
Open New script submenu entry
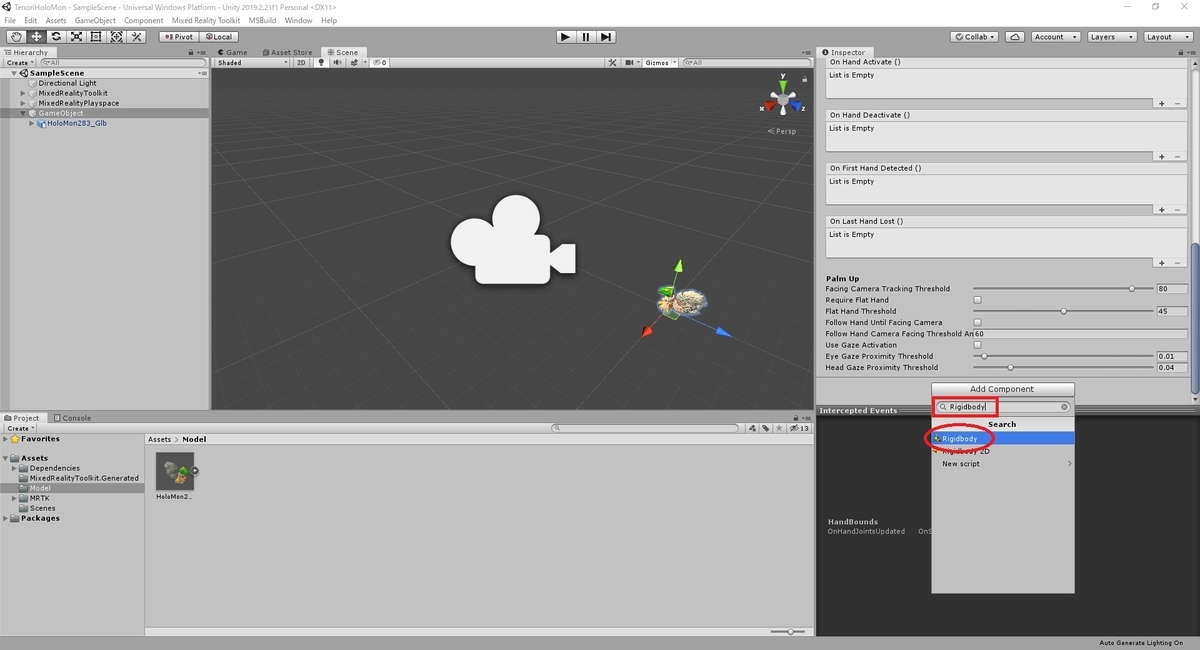[x=1002, y=464]
